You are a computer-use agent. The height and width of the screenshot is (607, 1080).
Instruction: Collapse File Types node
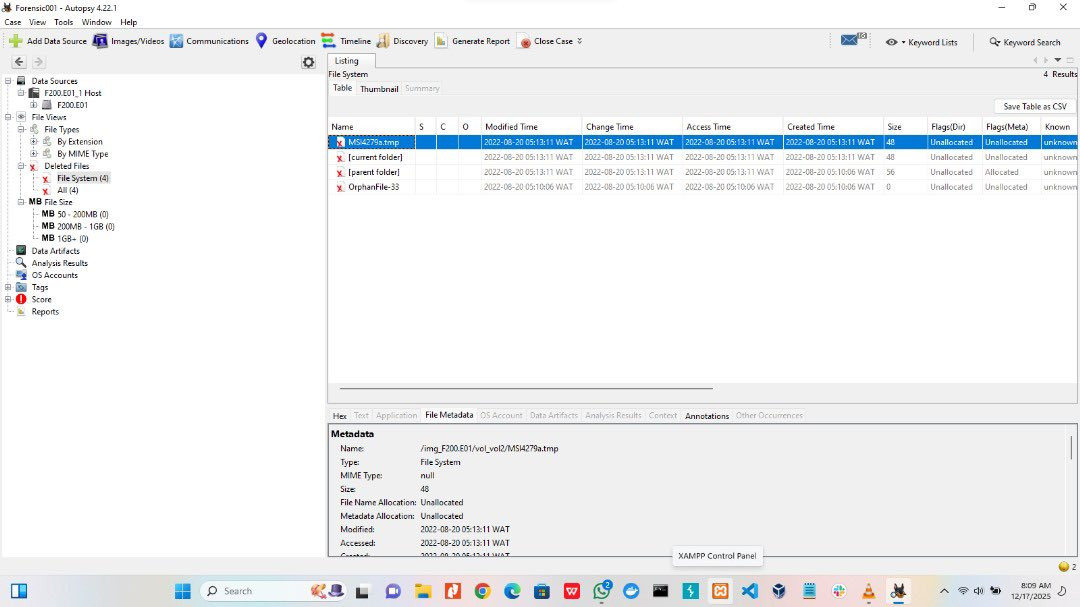click(x=21, y=130)
